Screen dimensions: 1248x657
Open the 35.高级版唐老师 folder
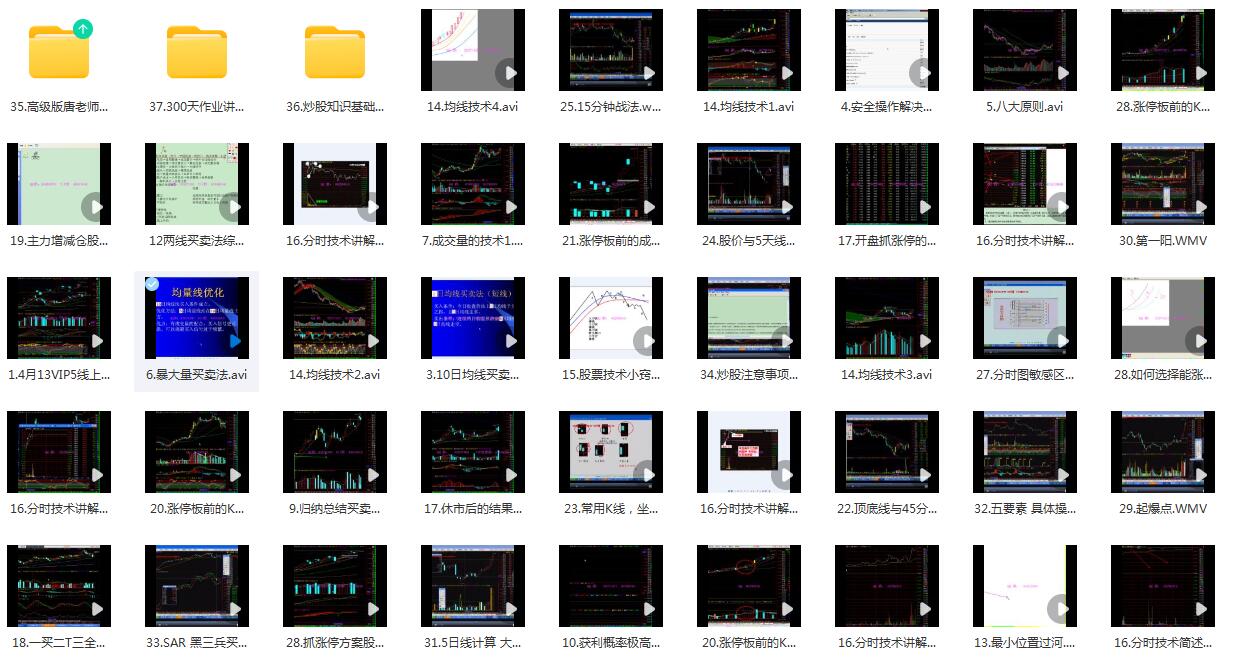pyautogui.click(x=59, y=52)
